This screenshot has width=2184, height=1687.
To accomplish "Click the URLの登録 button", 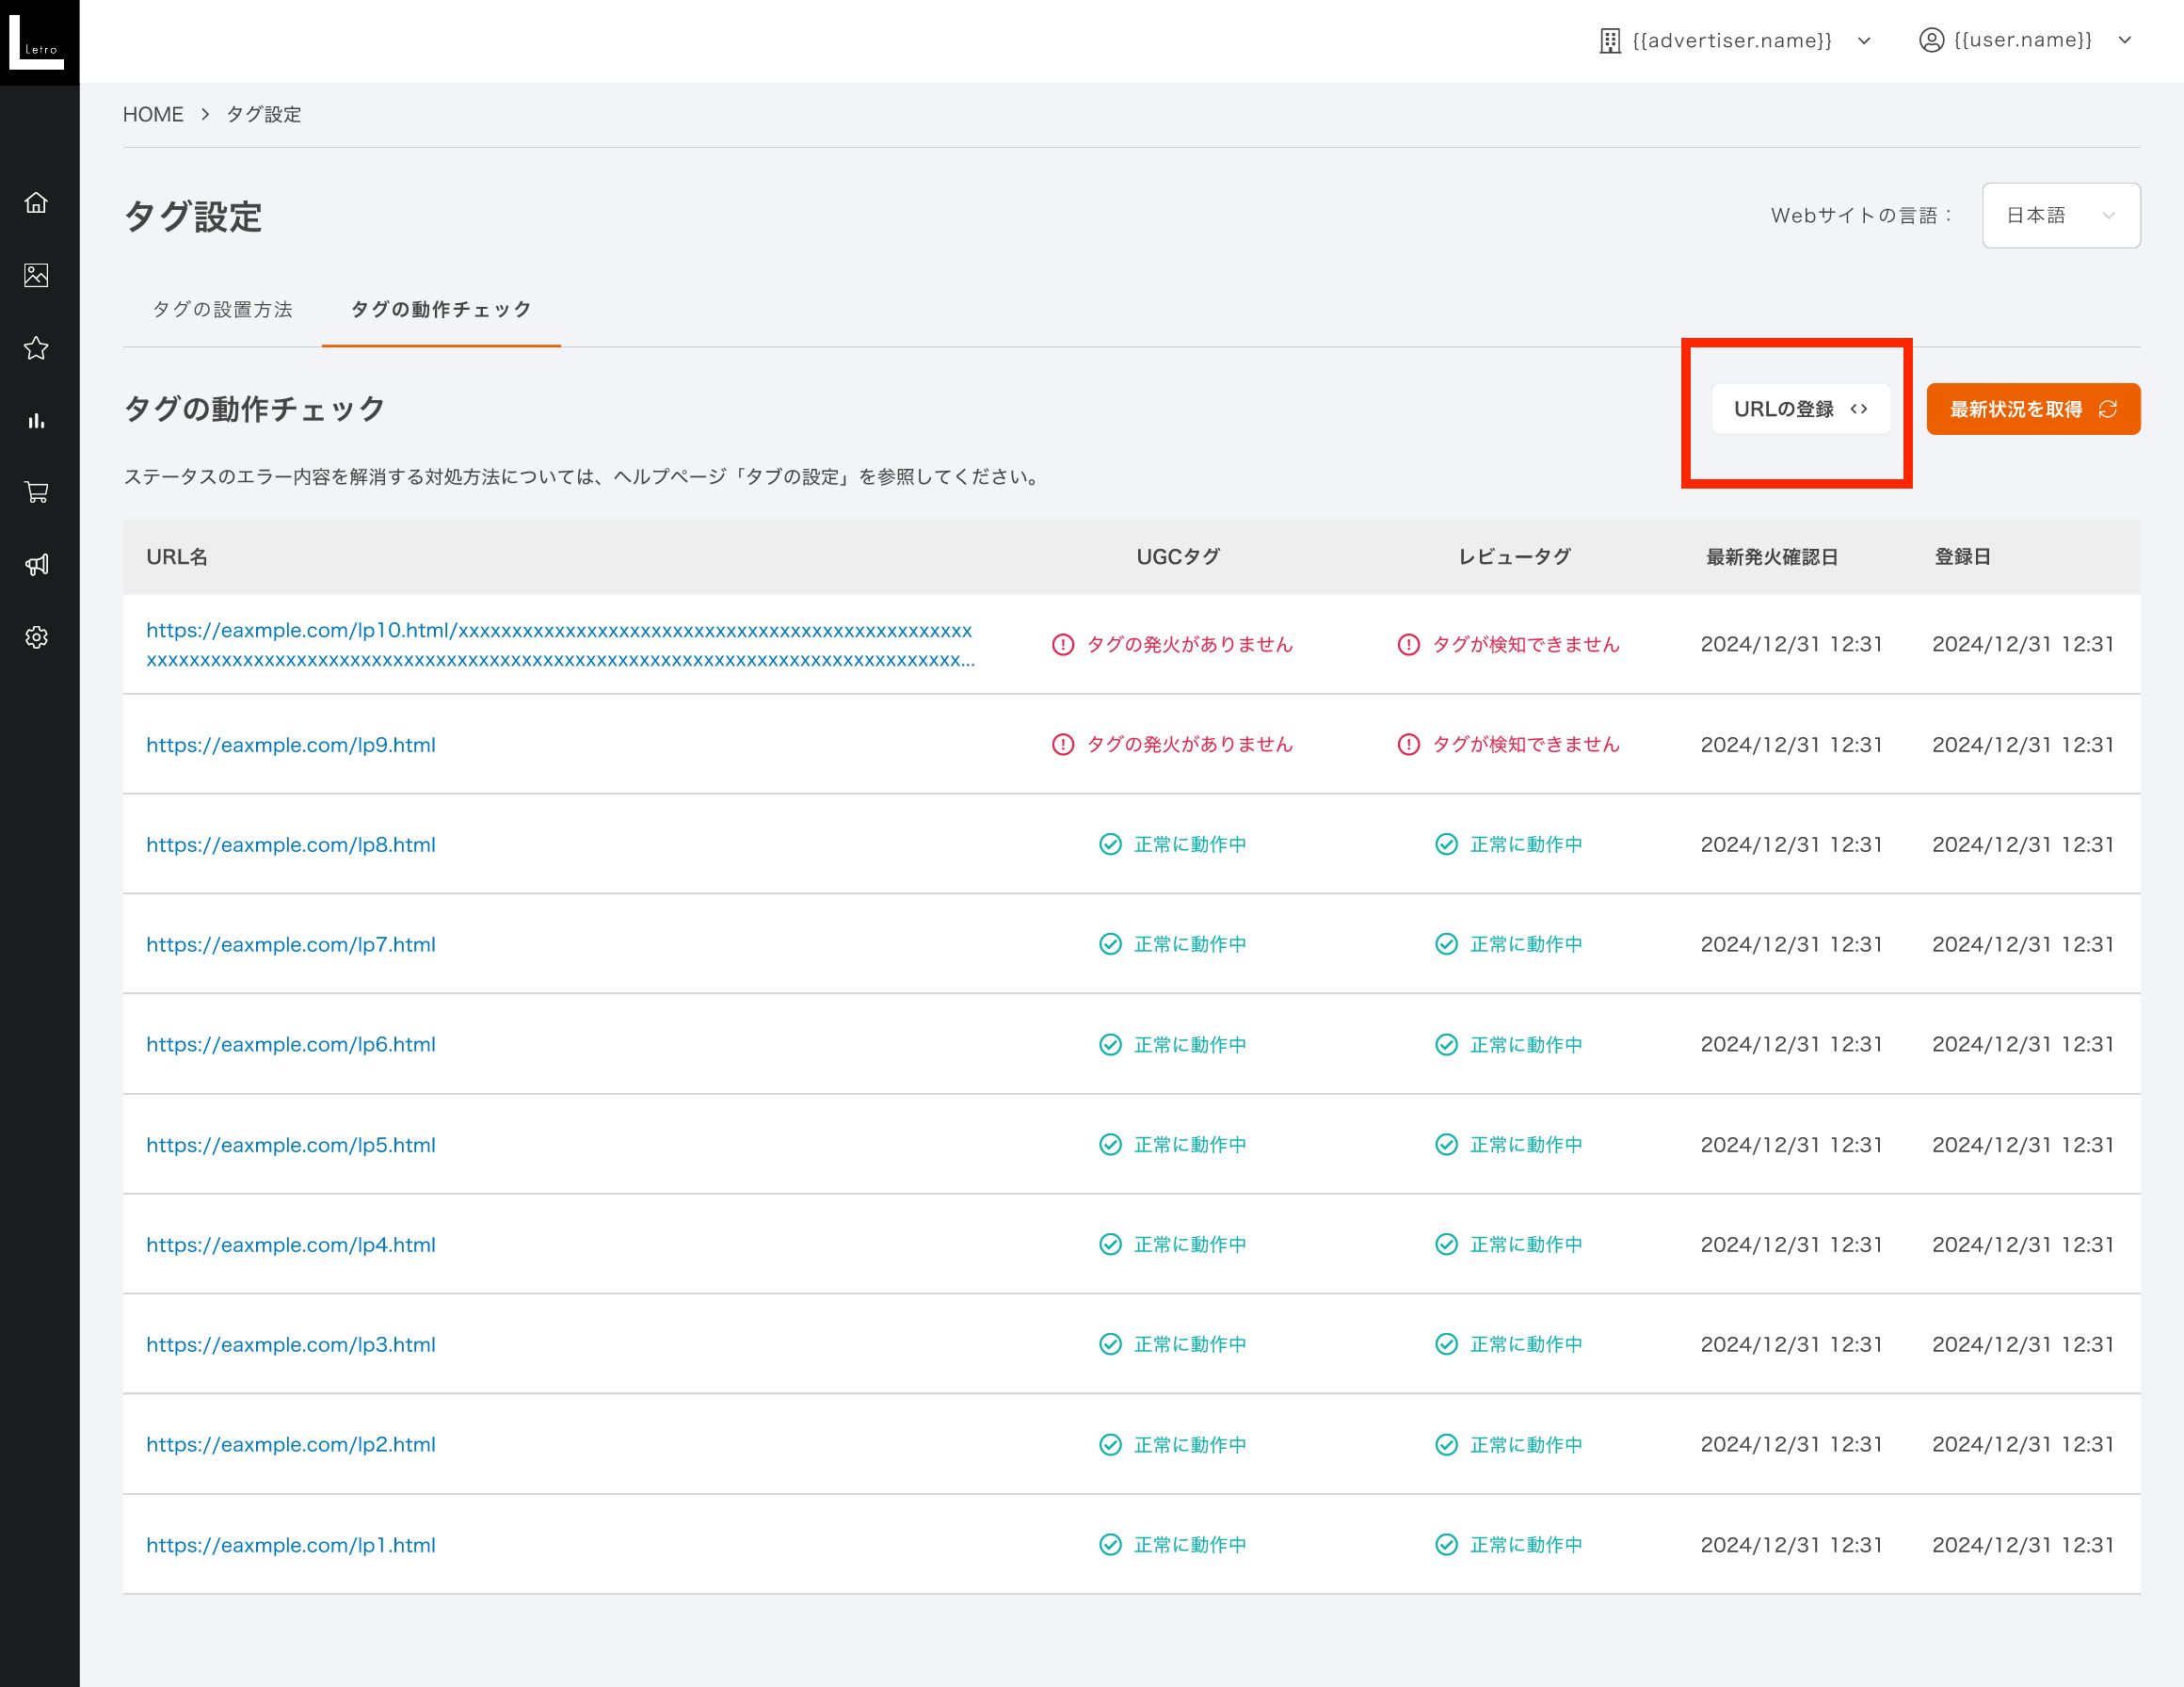I will point(1800,409).
